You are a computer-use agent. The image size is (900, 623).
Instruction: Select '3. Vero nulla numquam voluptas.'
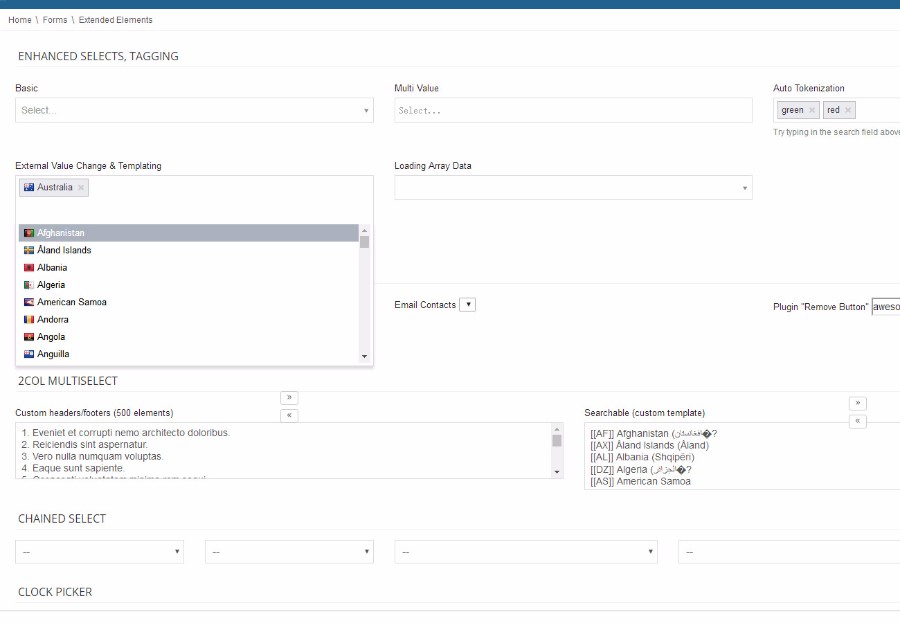(92, 457)
